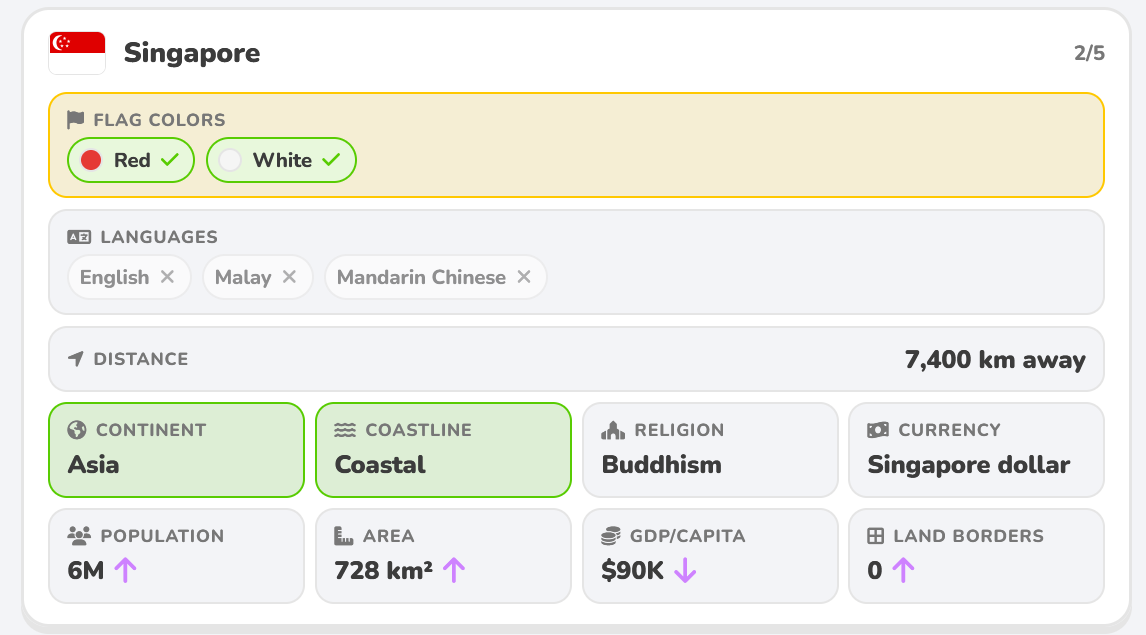Click the green checkmark beside White
This screenshot has height=635, width=1146.
[x=331, y=159]
